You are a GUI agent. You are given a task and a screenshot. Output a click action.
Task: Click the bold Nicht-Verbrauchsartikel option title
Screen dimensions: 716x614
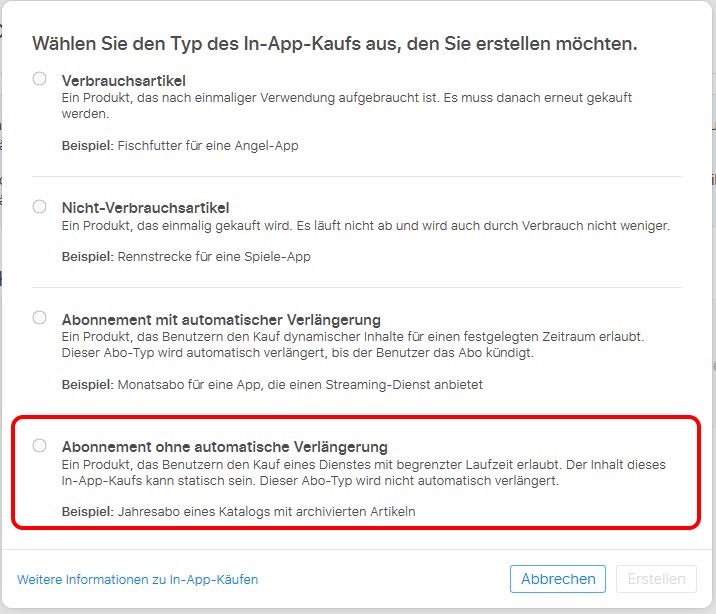[145, 208]
